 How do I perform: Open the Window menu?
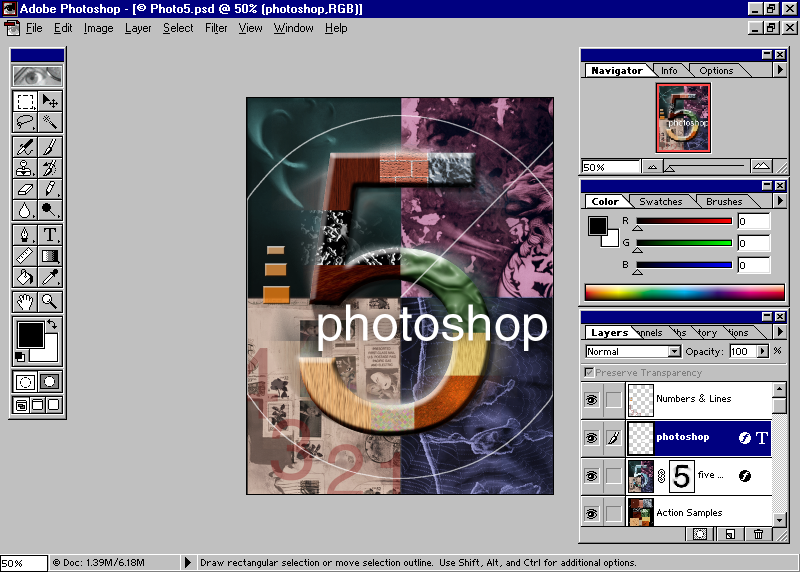click(293, 28)
